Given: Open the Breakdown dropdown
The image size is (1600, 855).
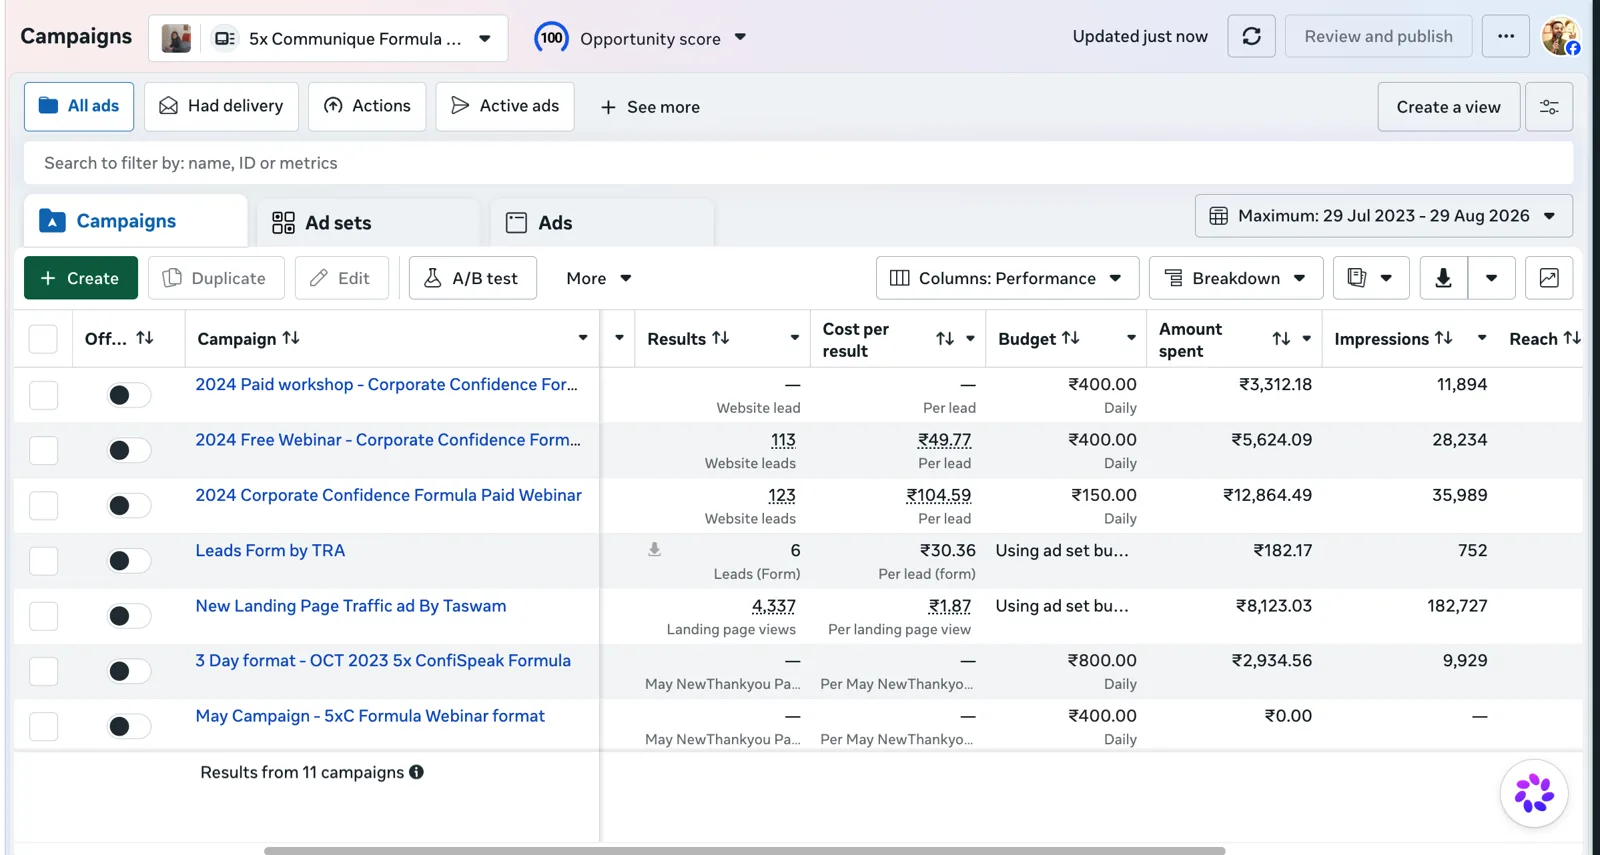Looking at the screenshot, I should [1236, 278].
